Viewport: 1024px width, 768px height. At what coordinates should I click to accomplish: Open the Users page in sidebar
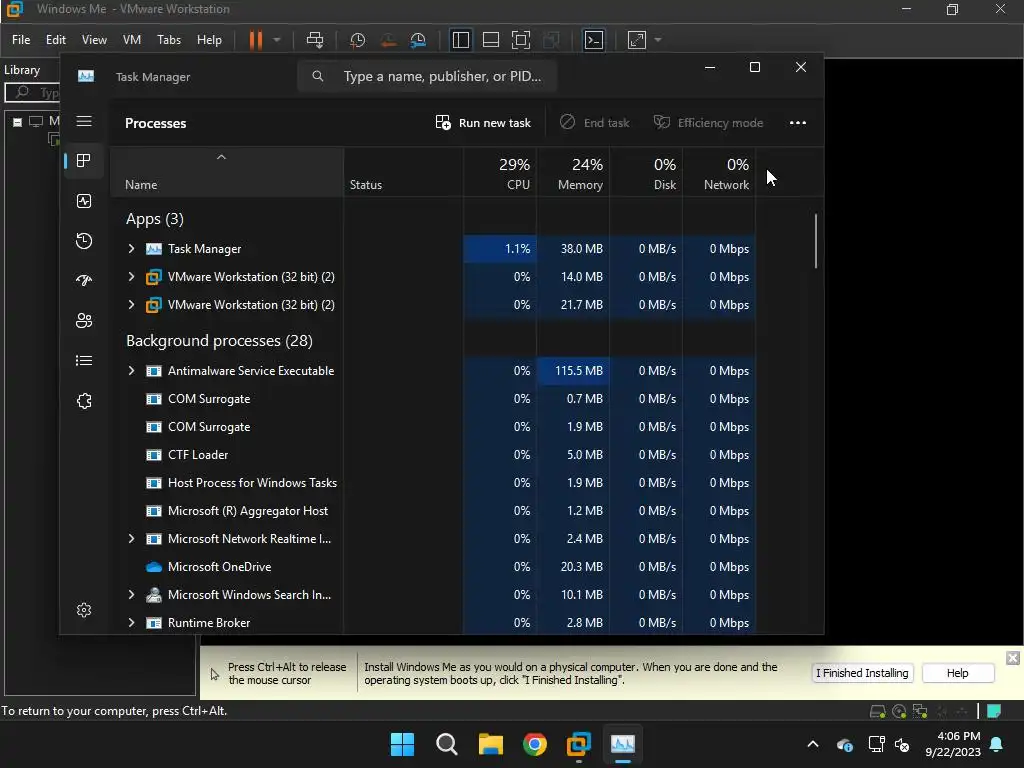tap(84, 321)
